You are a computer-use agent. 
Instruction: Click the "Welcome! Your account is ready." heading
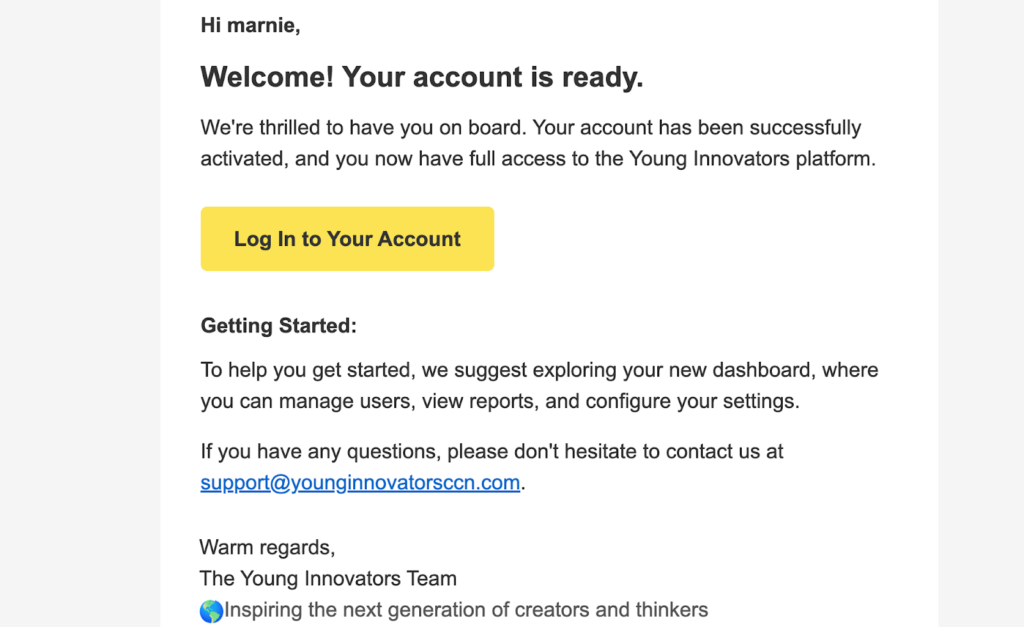point(422,77)
